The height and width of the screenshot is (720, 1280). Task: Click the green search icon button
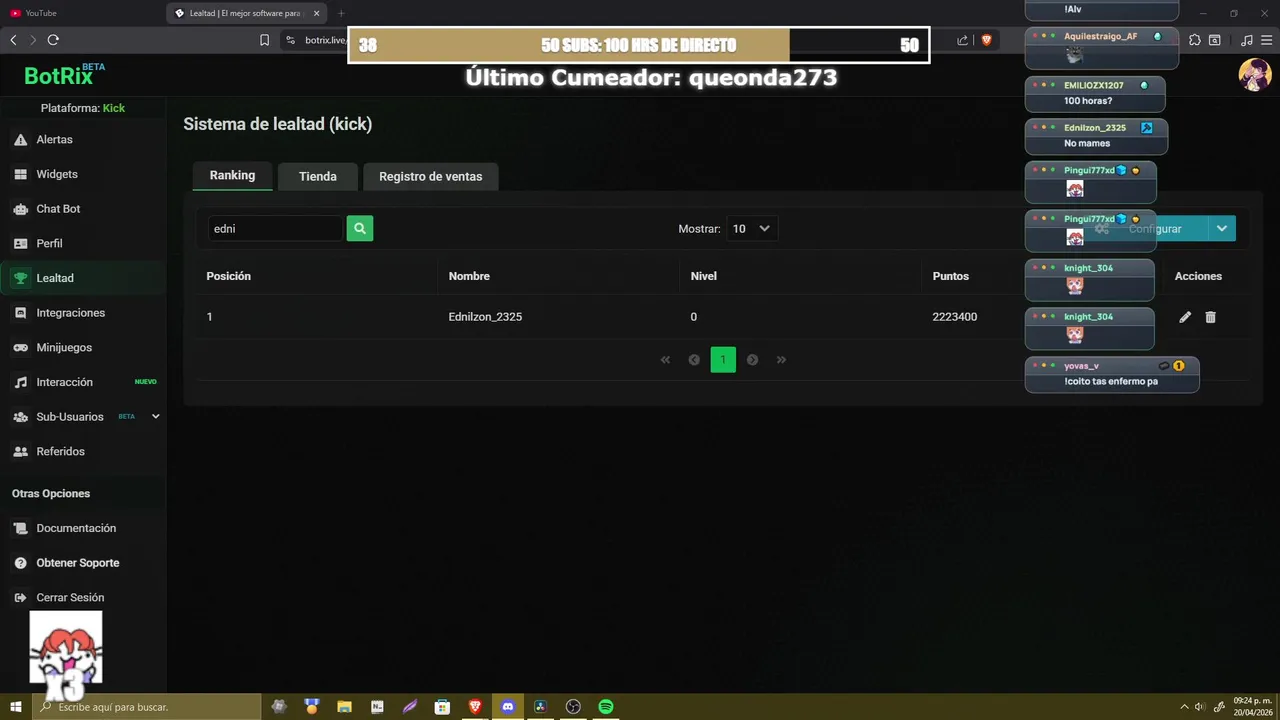[x=360, y=228]
